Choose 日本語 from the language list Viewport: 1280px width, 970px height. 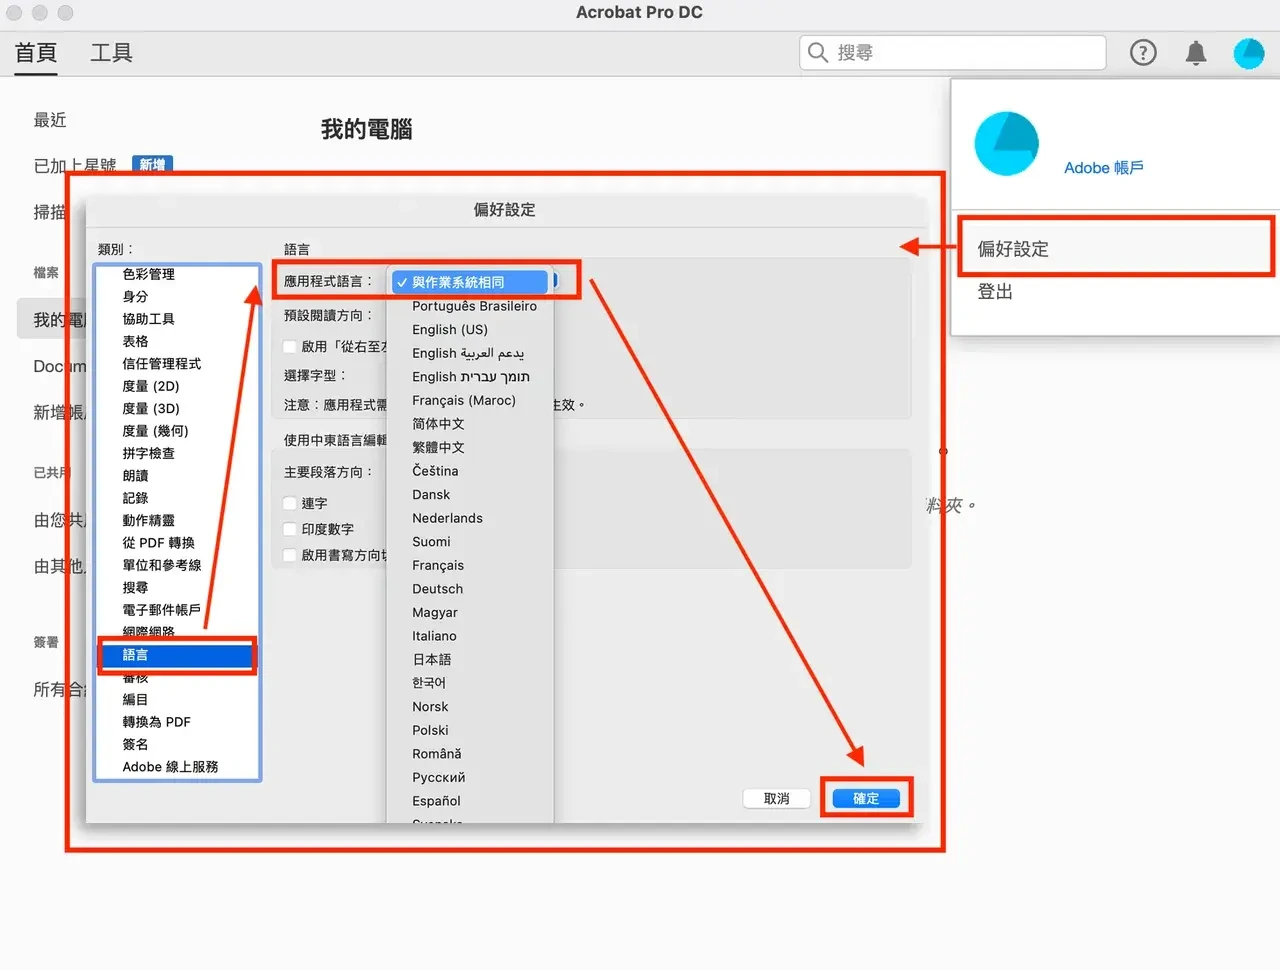point(432,659)
